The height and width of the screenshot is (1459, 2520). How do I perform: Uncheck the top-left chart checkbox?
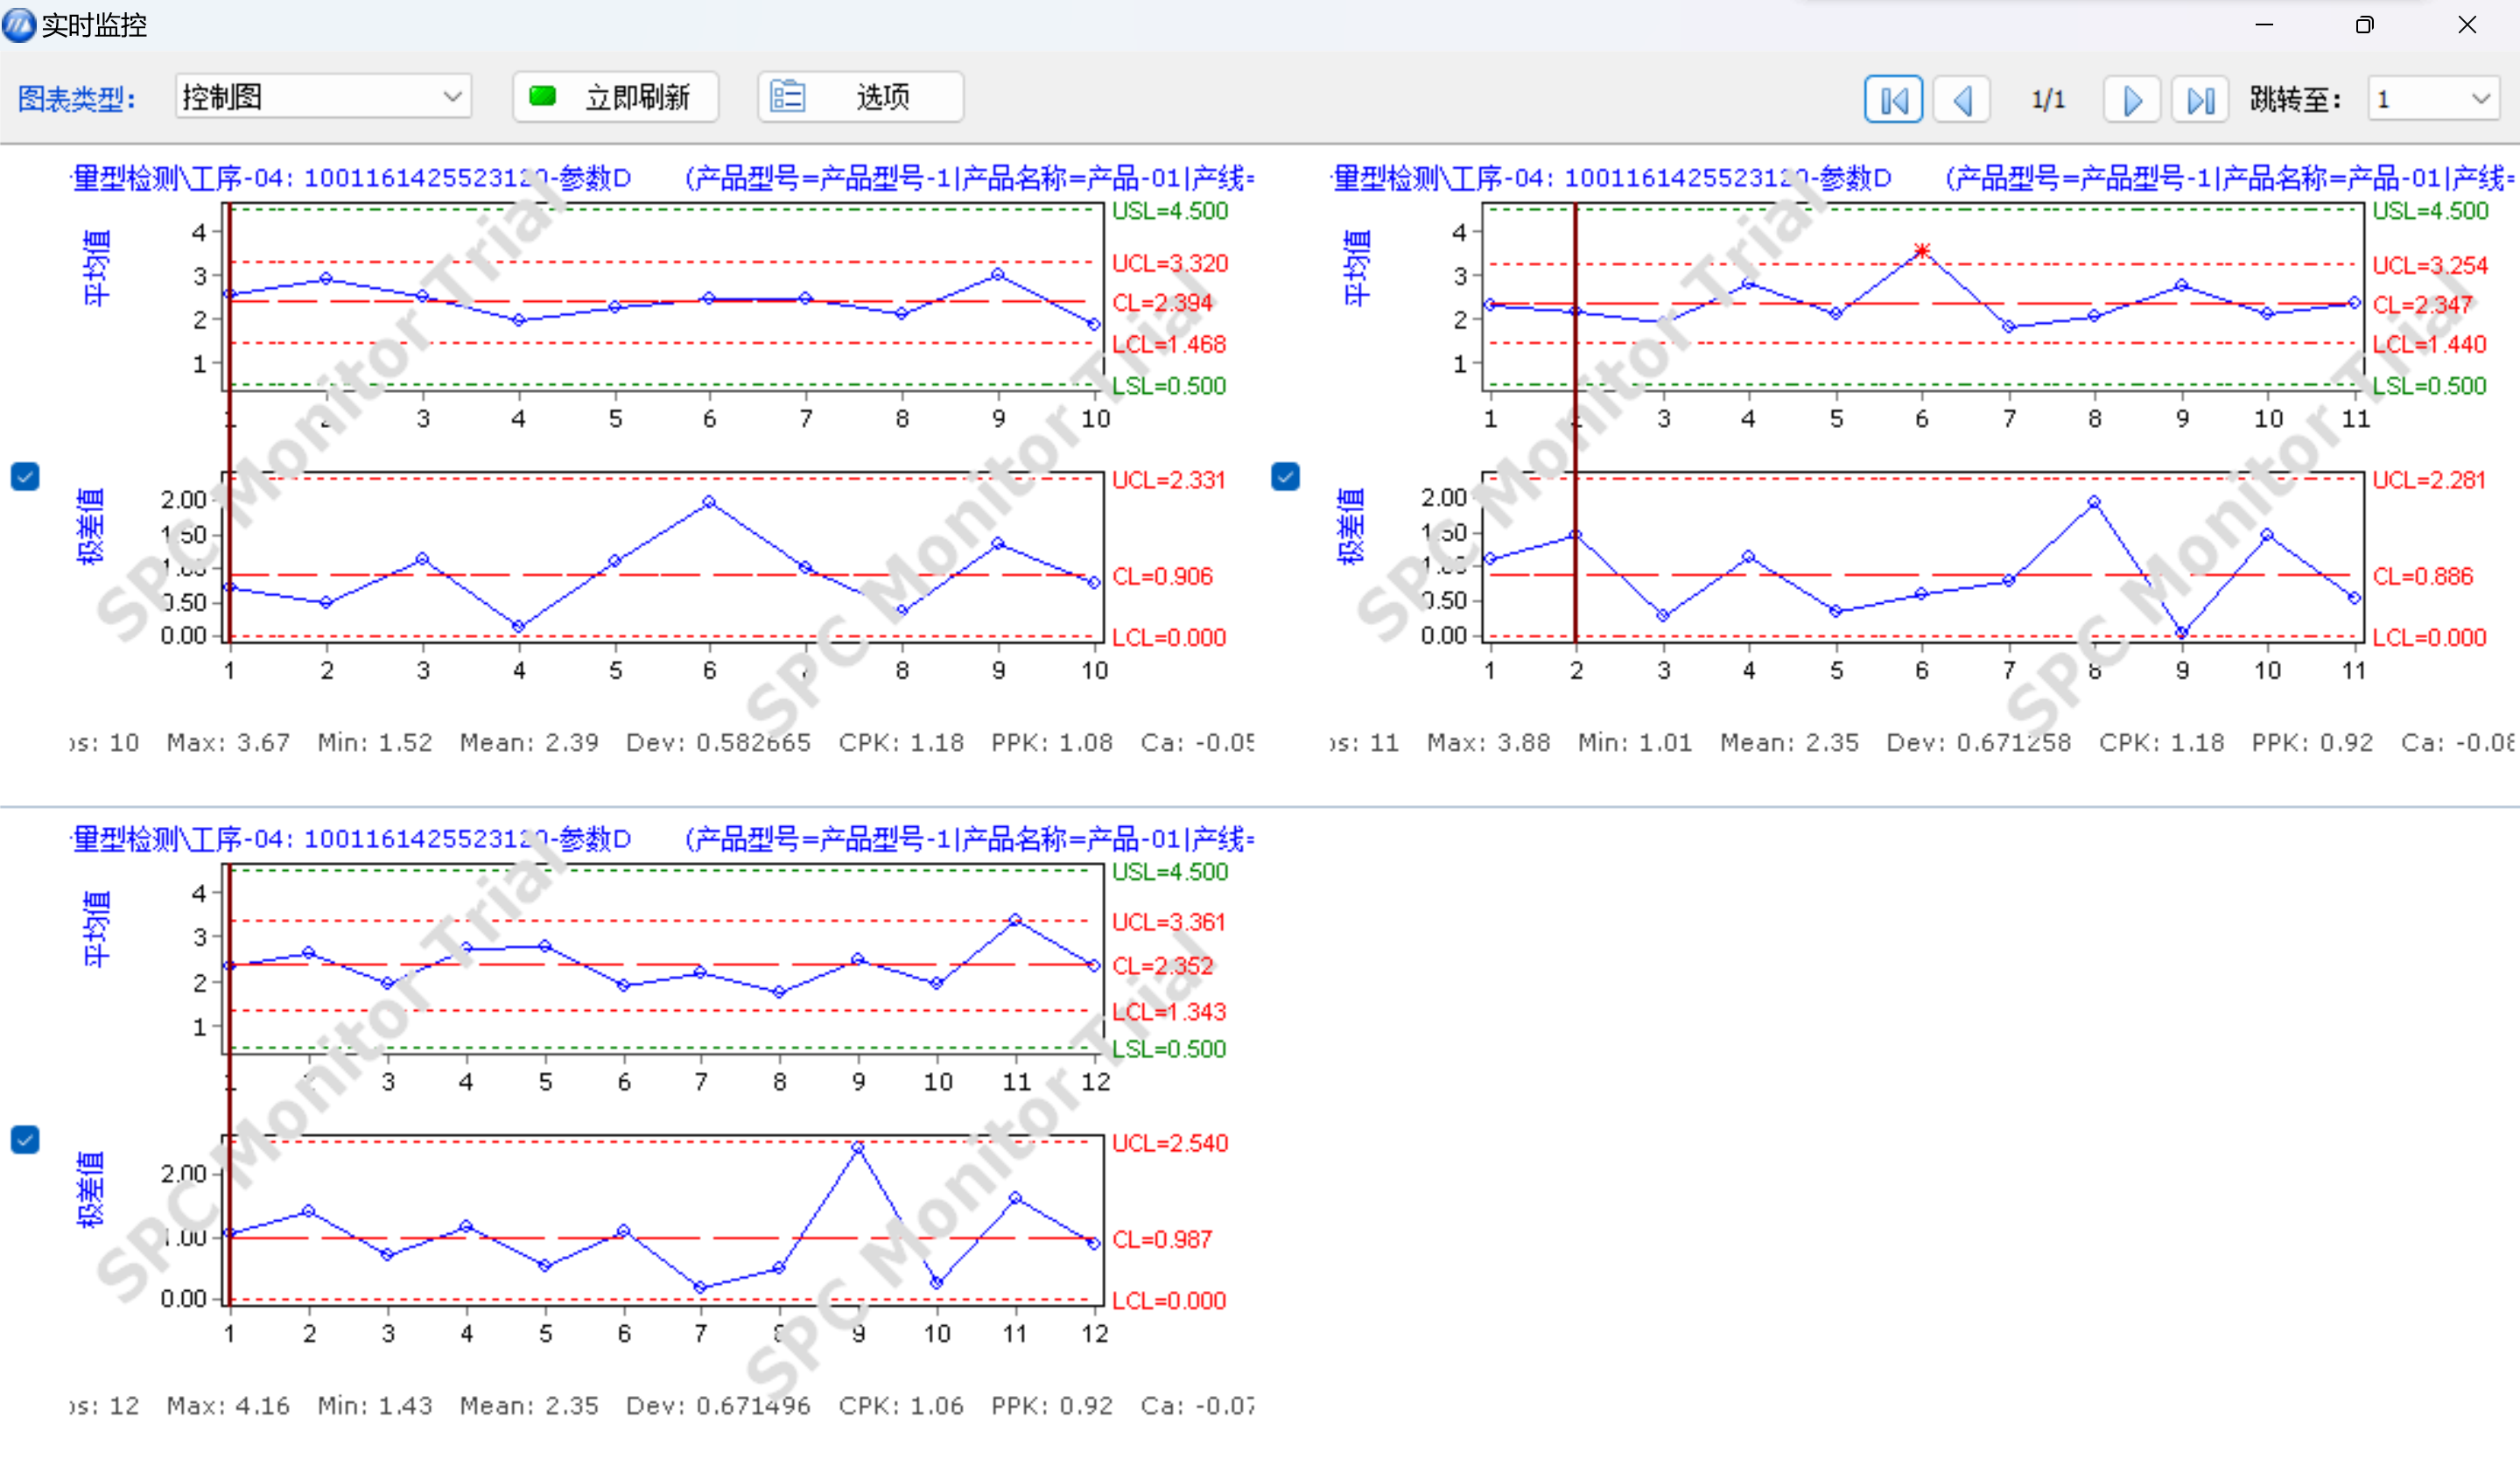(x=25, y=476)
